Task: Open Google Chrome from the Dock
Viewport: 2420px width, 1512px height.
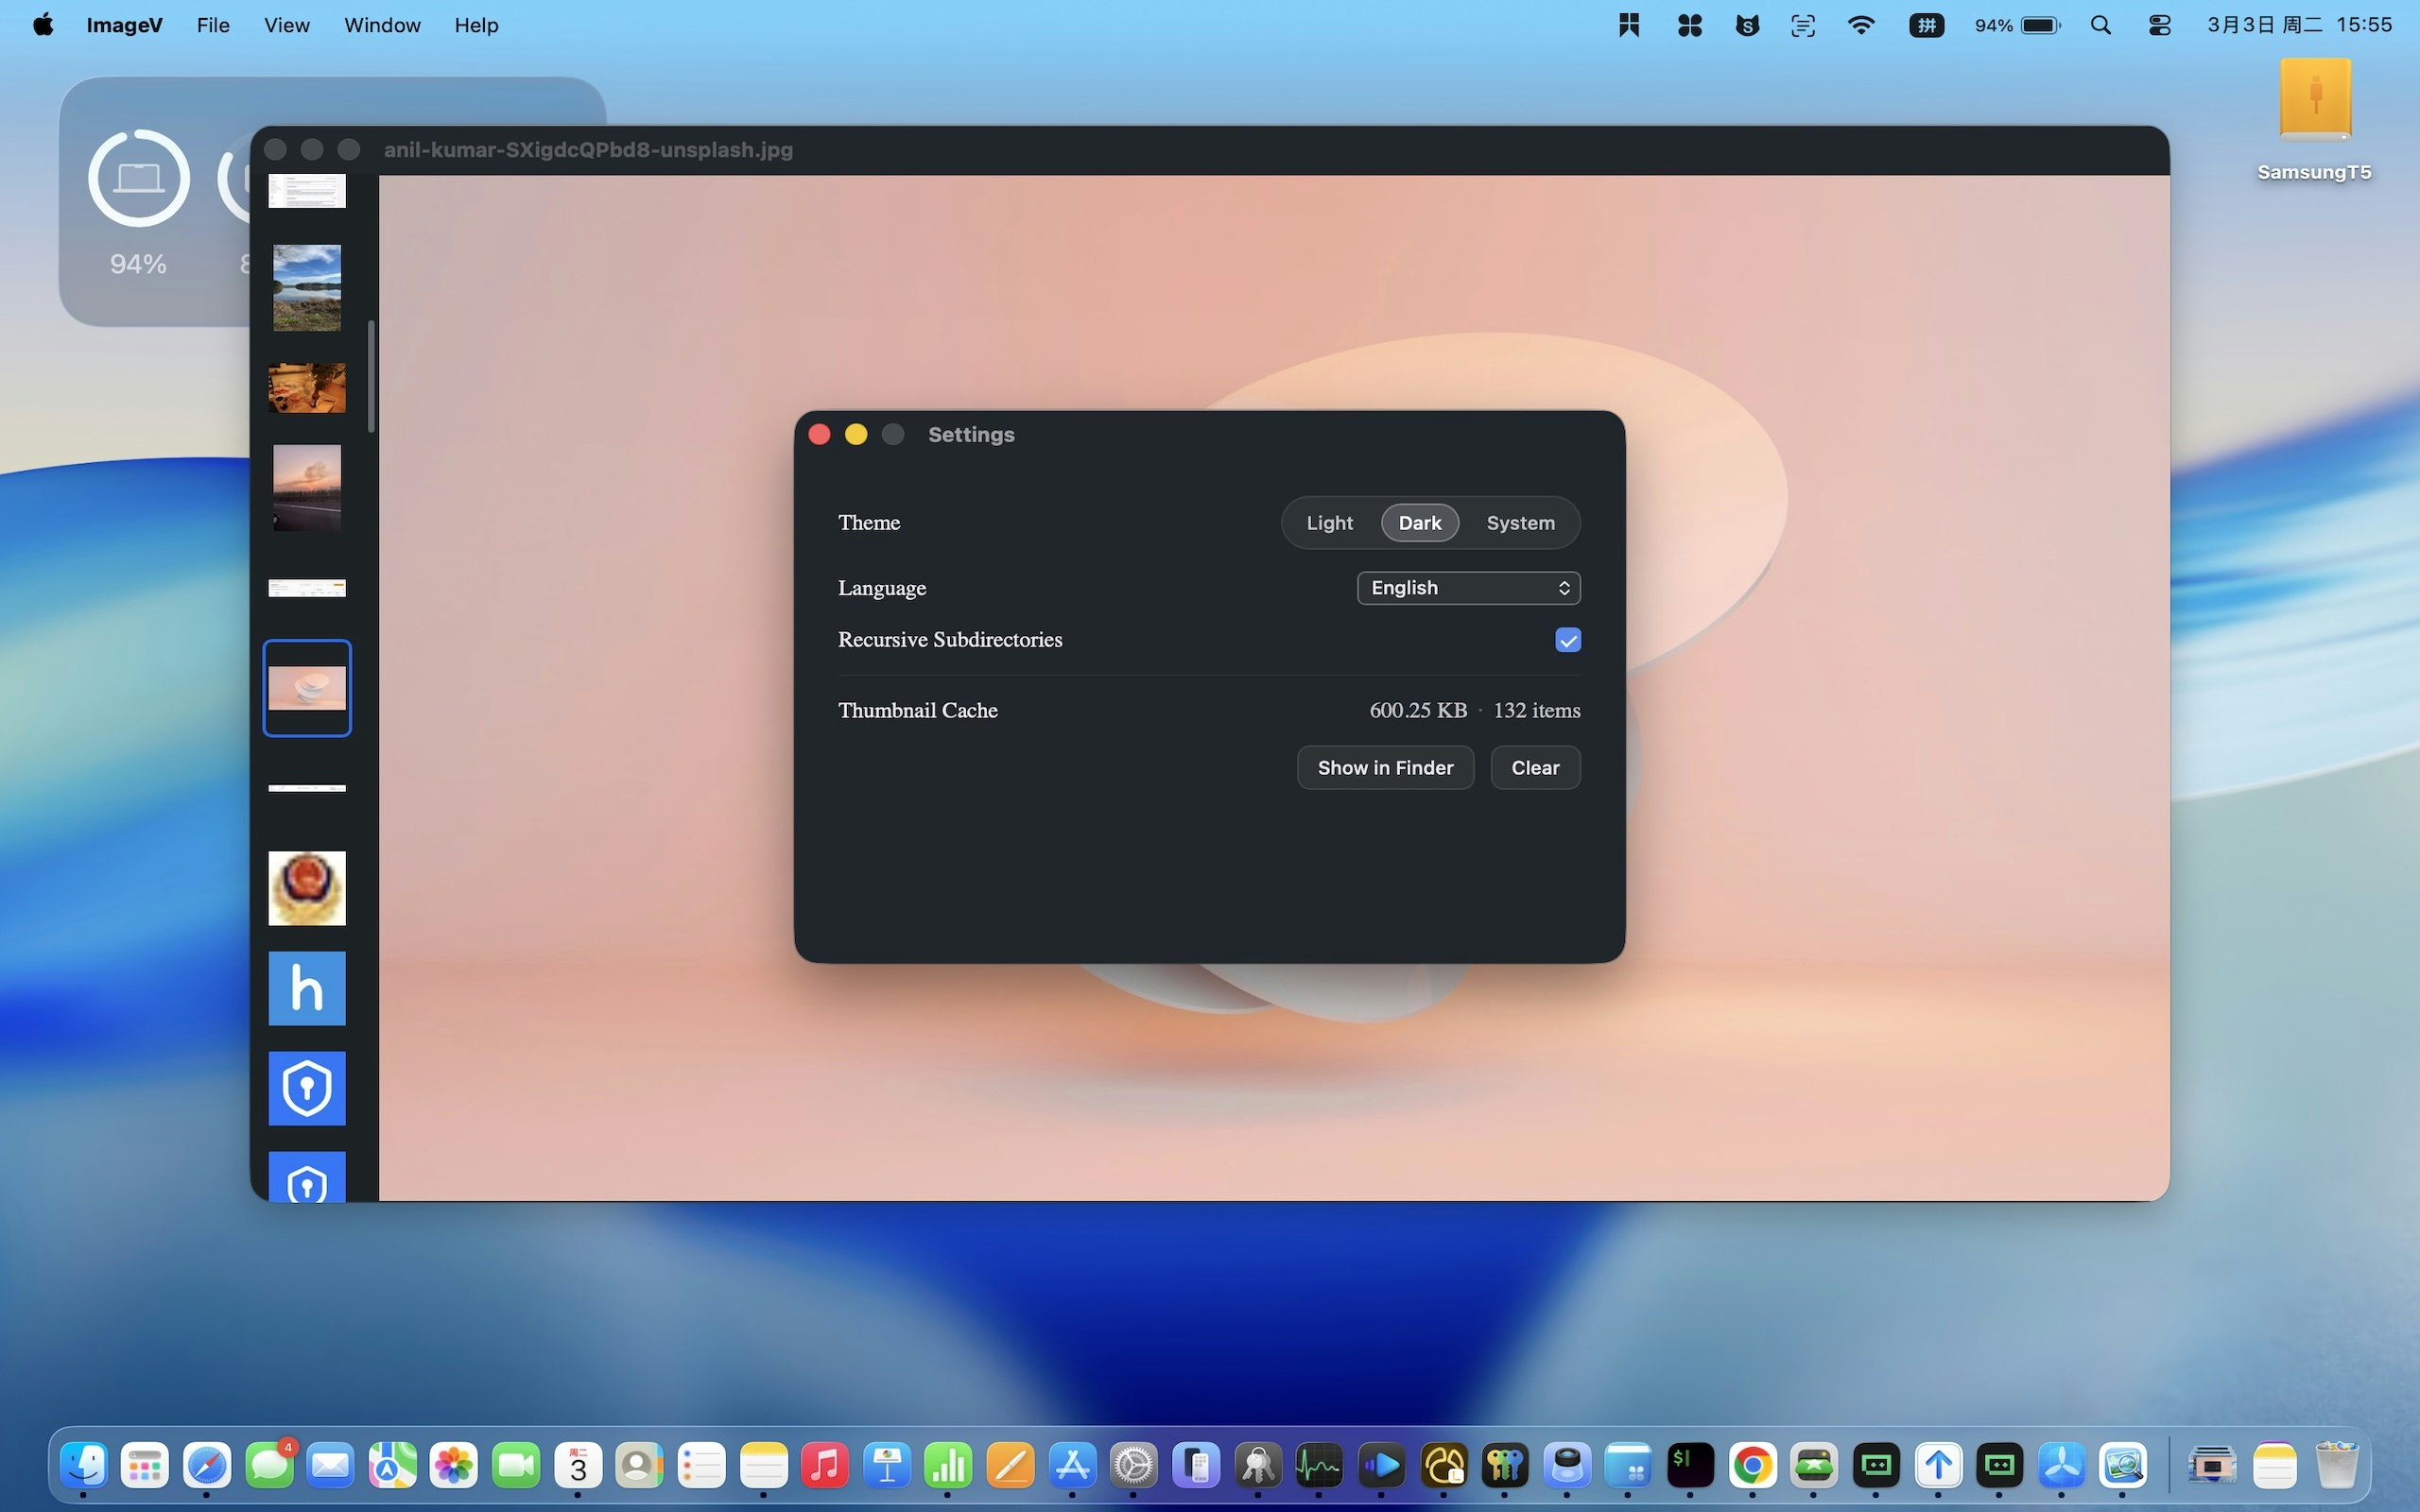Action: point(1753,1465)
